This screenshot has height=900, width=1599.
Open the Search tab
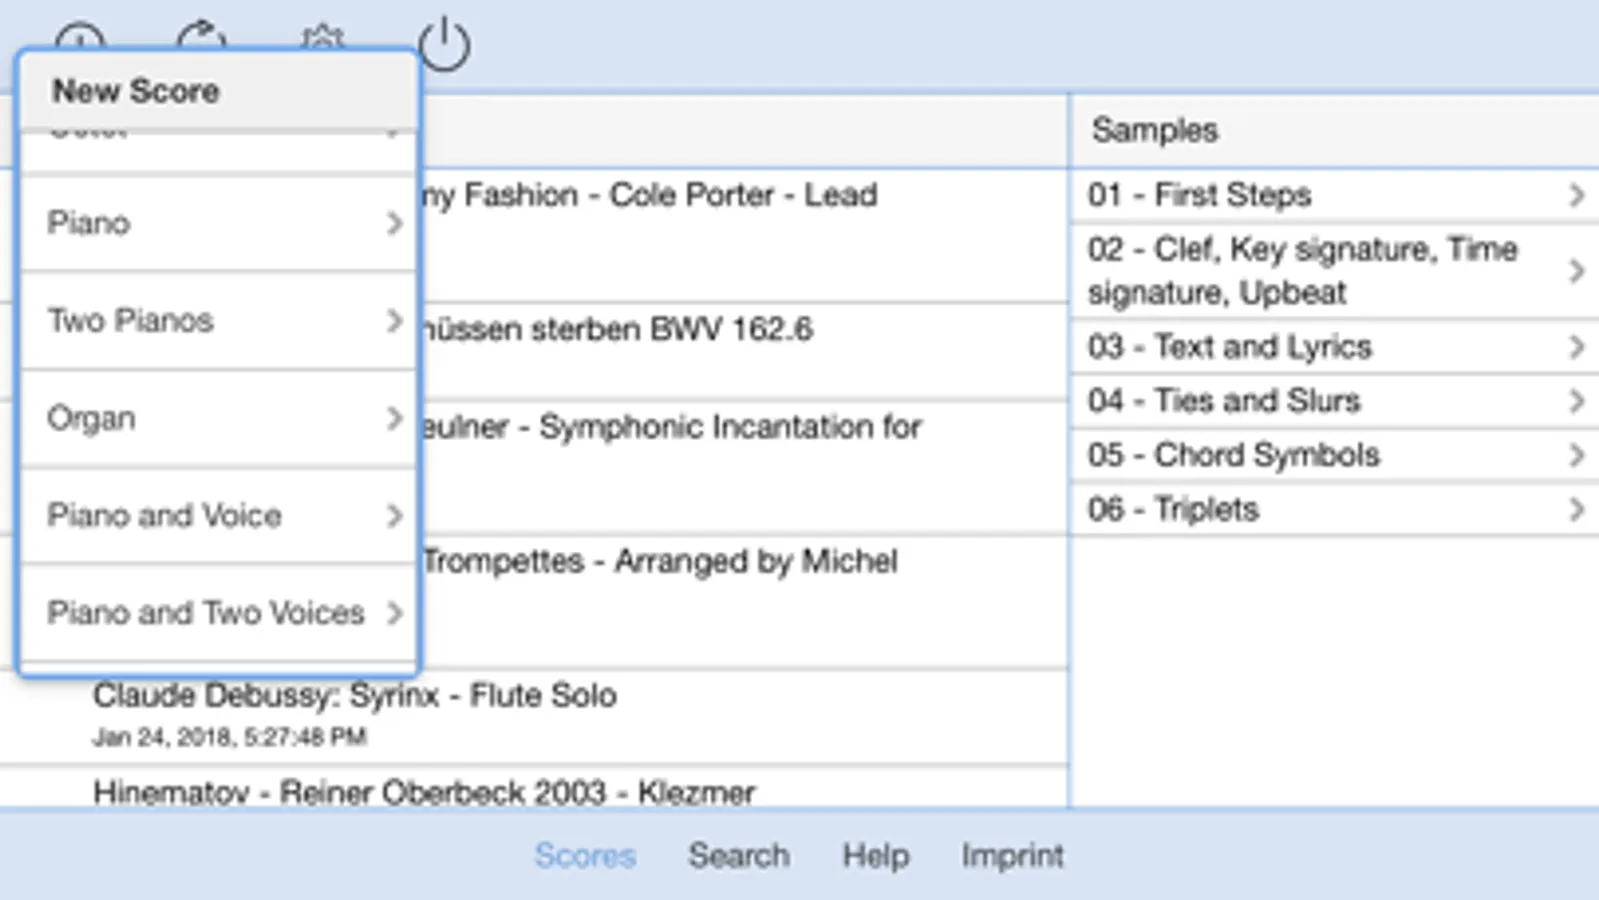(738, 856)
